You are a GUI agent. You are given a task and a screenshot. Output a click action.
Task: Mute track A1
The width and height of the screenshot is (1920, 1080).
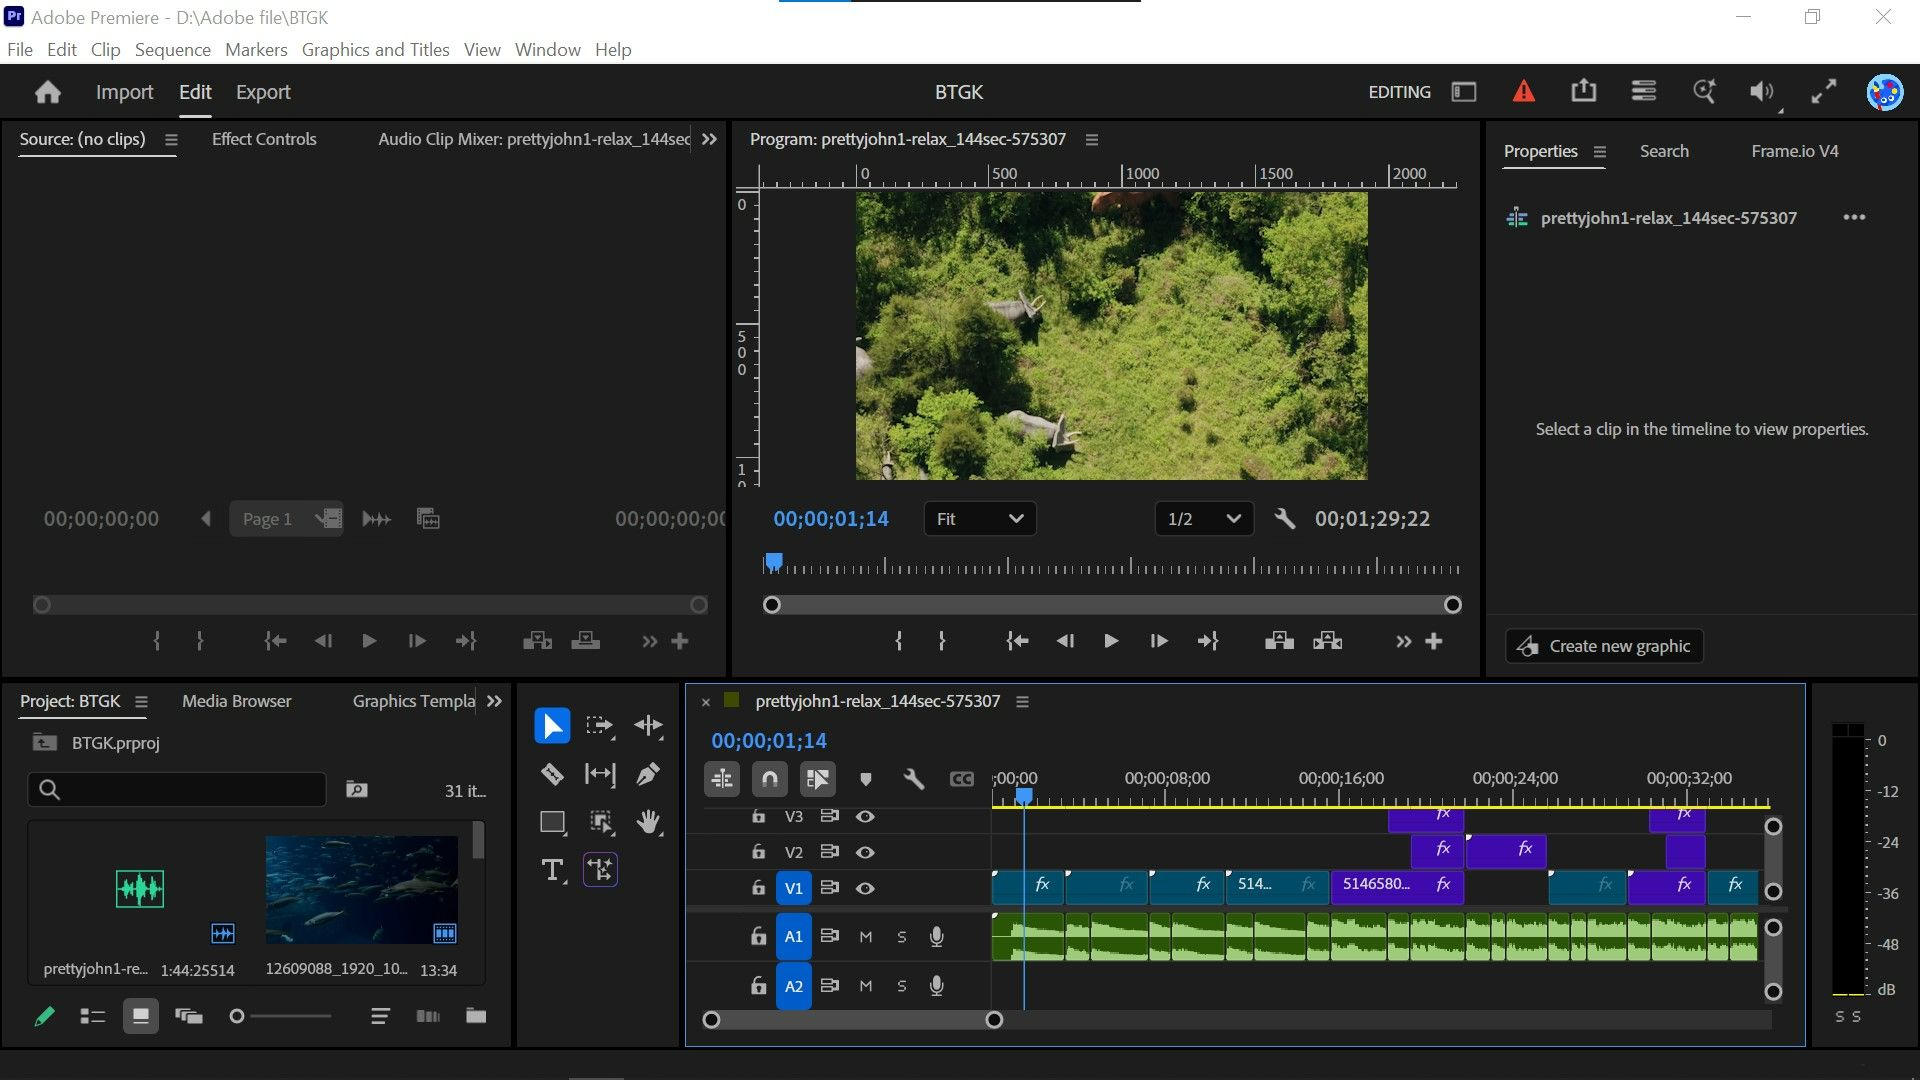pyautogui.click(x=866, y=937)
